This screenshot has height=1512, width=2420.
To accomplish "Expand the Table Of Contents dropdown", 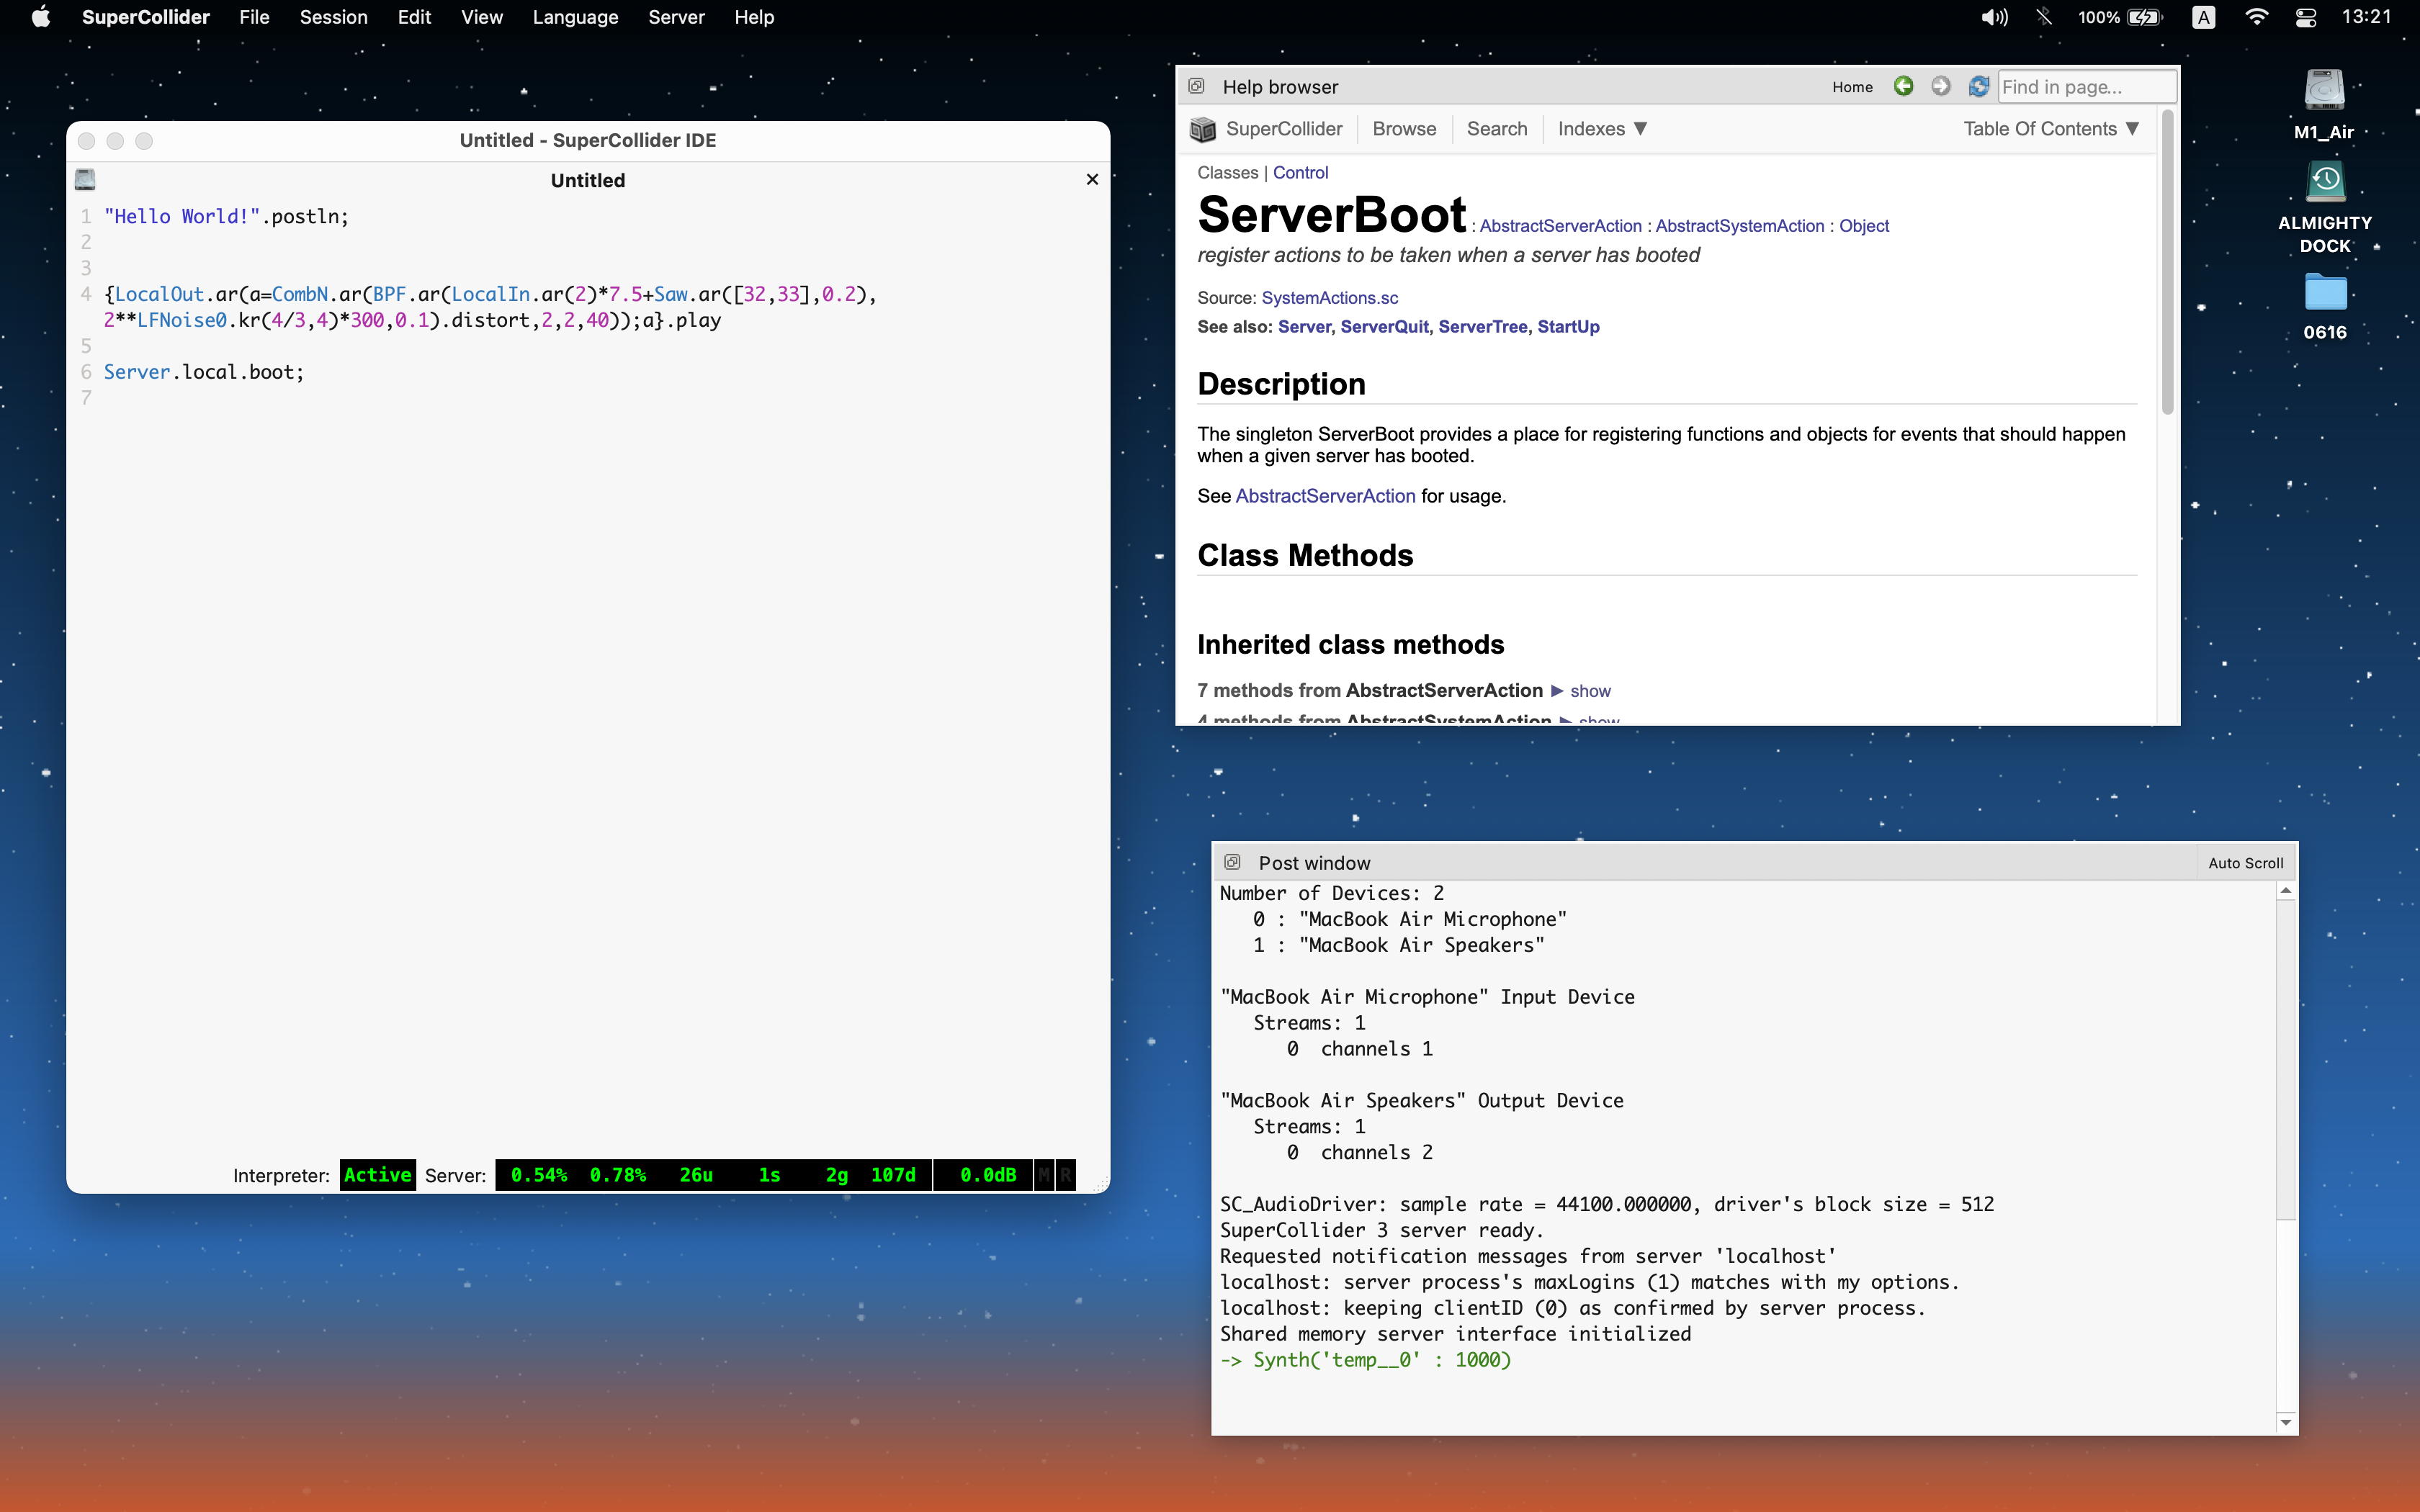I will (x=2050, y=129).
